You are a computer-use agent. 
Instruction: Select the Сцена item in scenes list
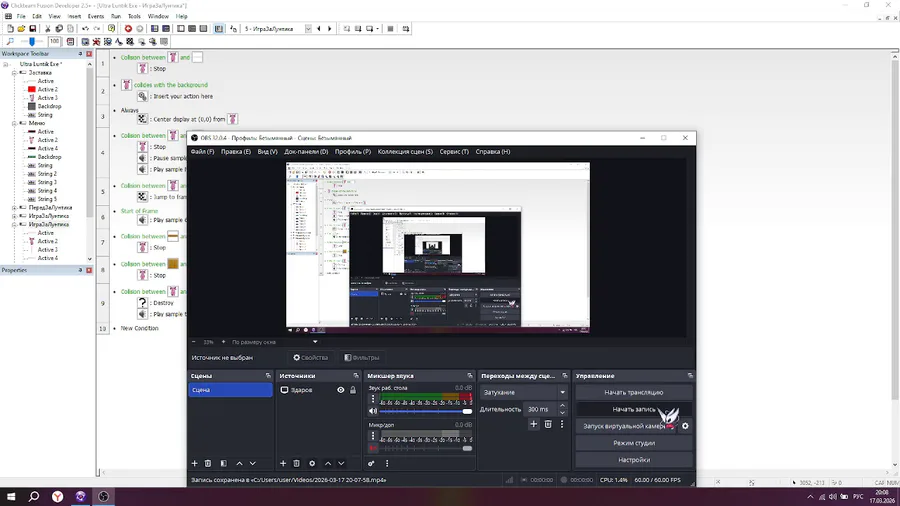(230, 390)
